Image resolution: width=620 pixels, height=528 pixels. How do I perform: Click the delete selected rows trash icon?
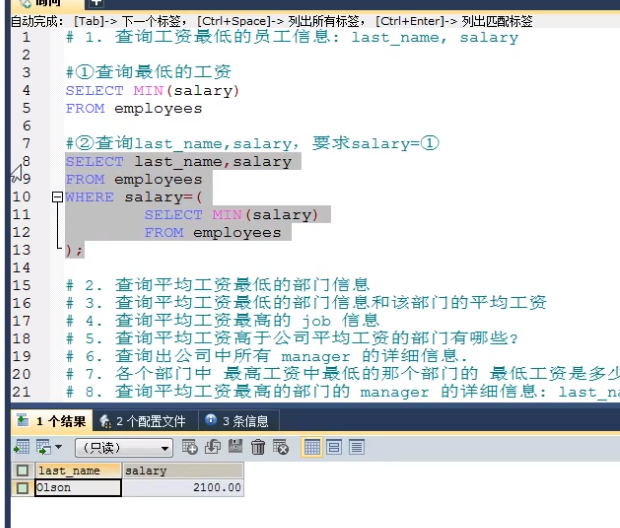(258, 447)
